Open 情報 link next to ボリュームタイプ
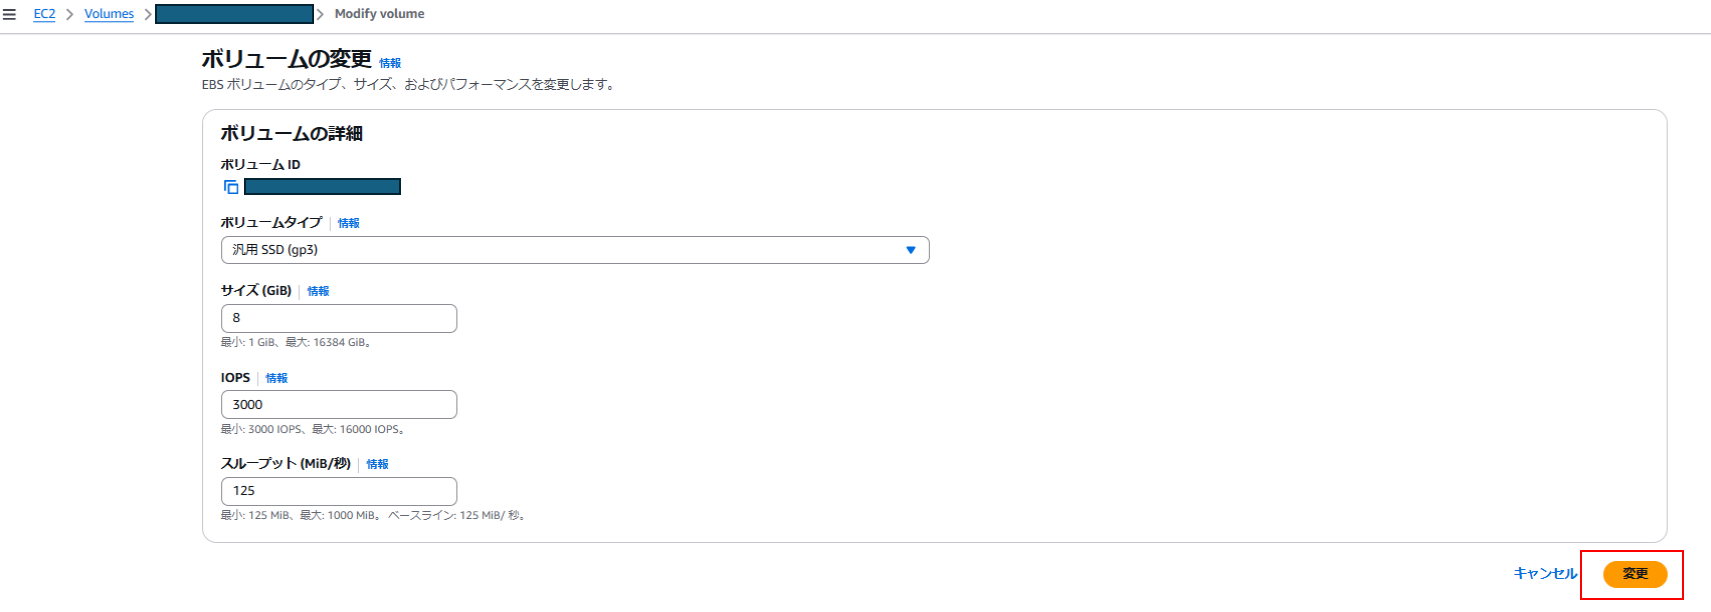The height and width of the screenshot is (612, 1711). 348,223
